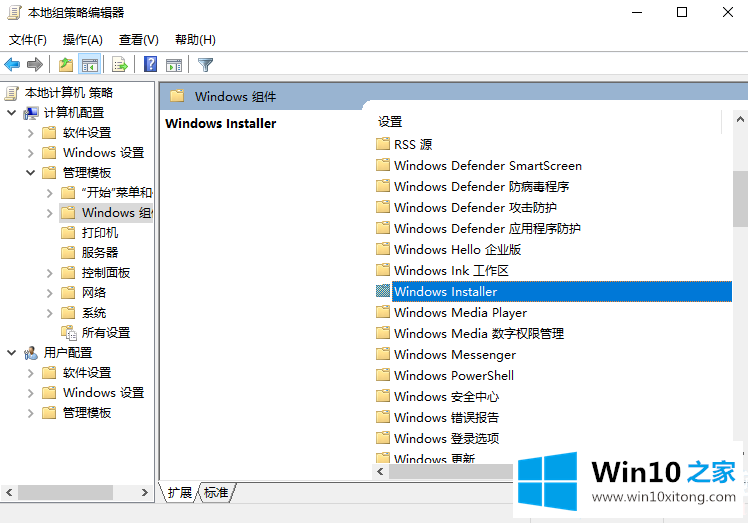Screen dimensions: 748x523
Task: Click the Windows Defender SmartScreen folder icon
Action: click(383, 165)
